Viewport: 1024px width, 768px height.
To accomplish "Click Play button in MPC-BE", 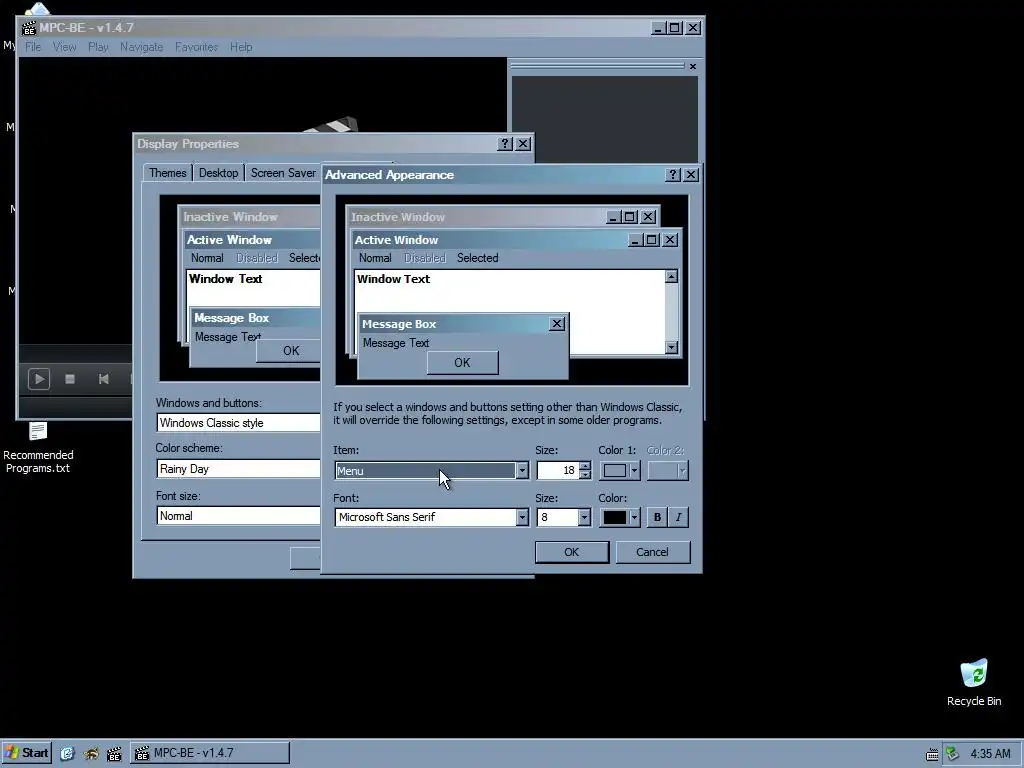I will [x=39, y=379].
